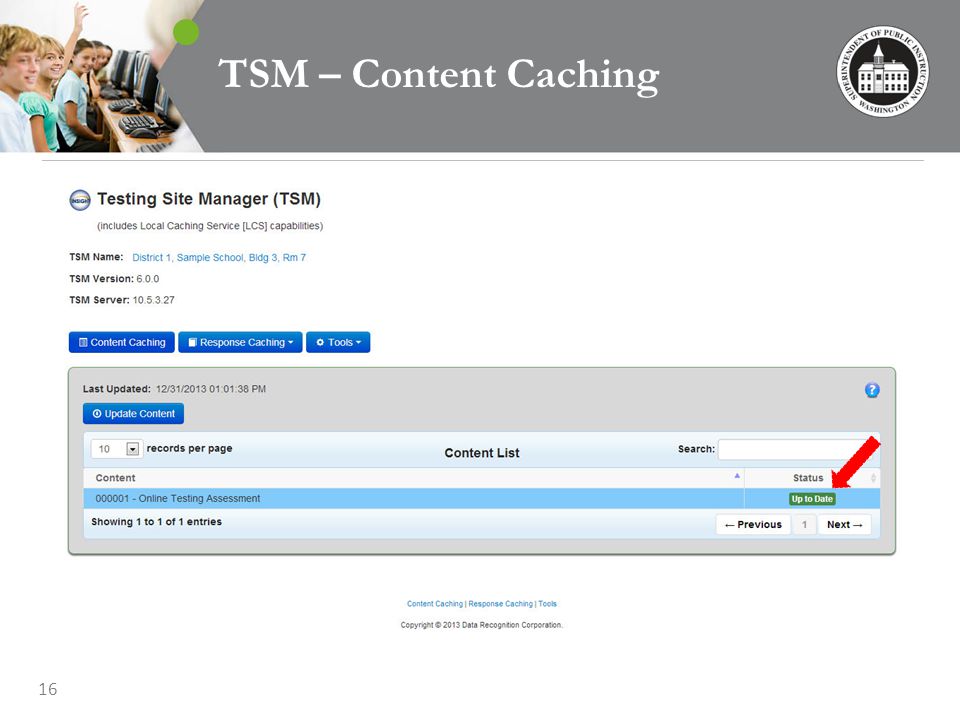Sort Content column using ascending arrow
The width and height of the screenshot is (960, 720).
coord(737,476)
